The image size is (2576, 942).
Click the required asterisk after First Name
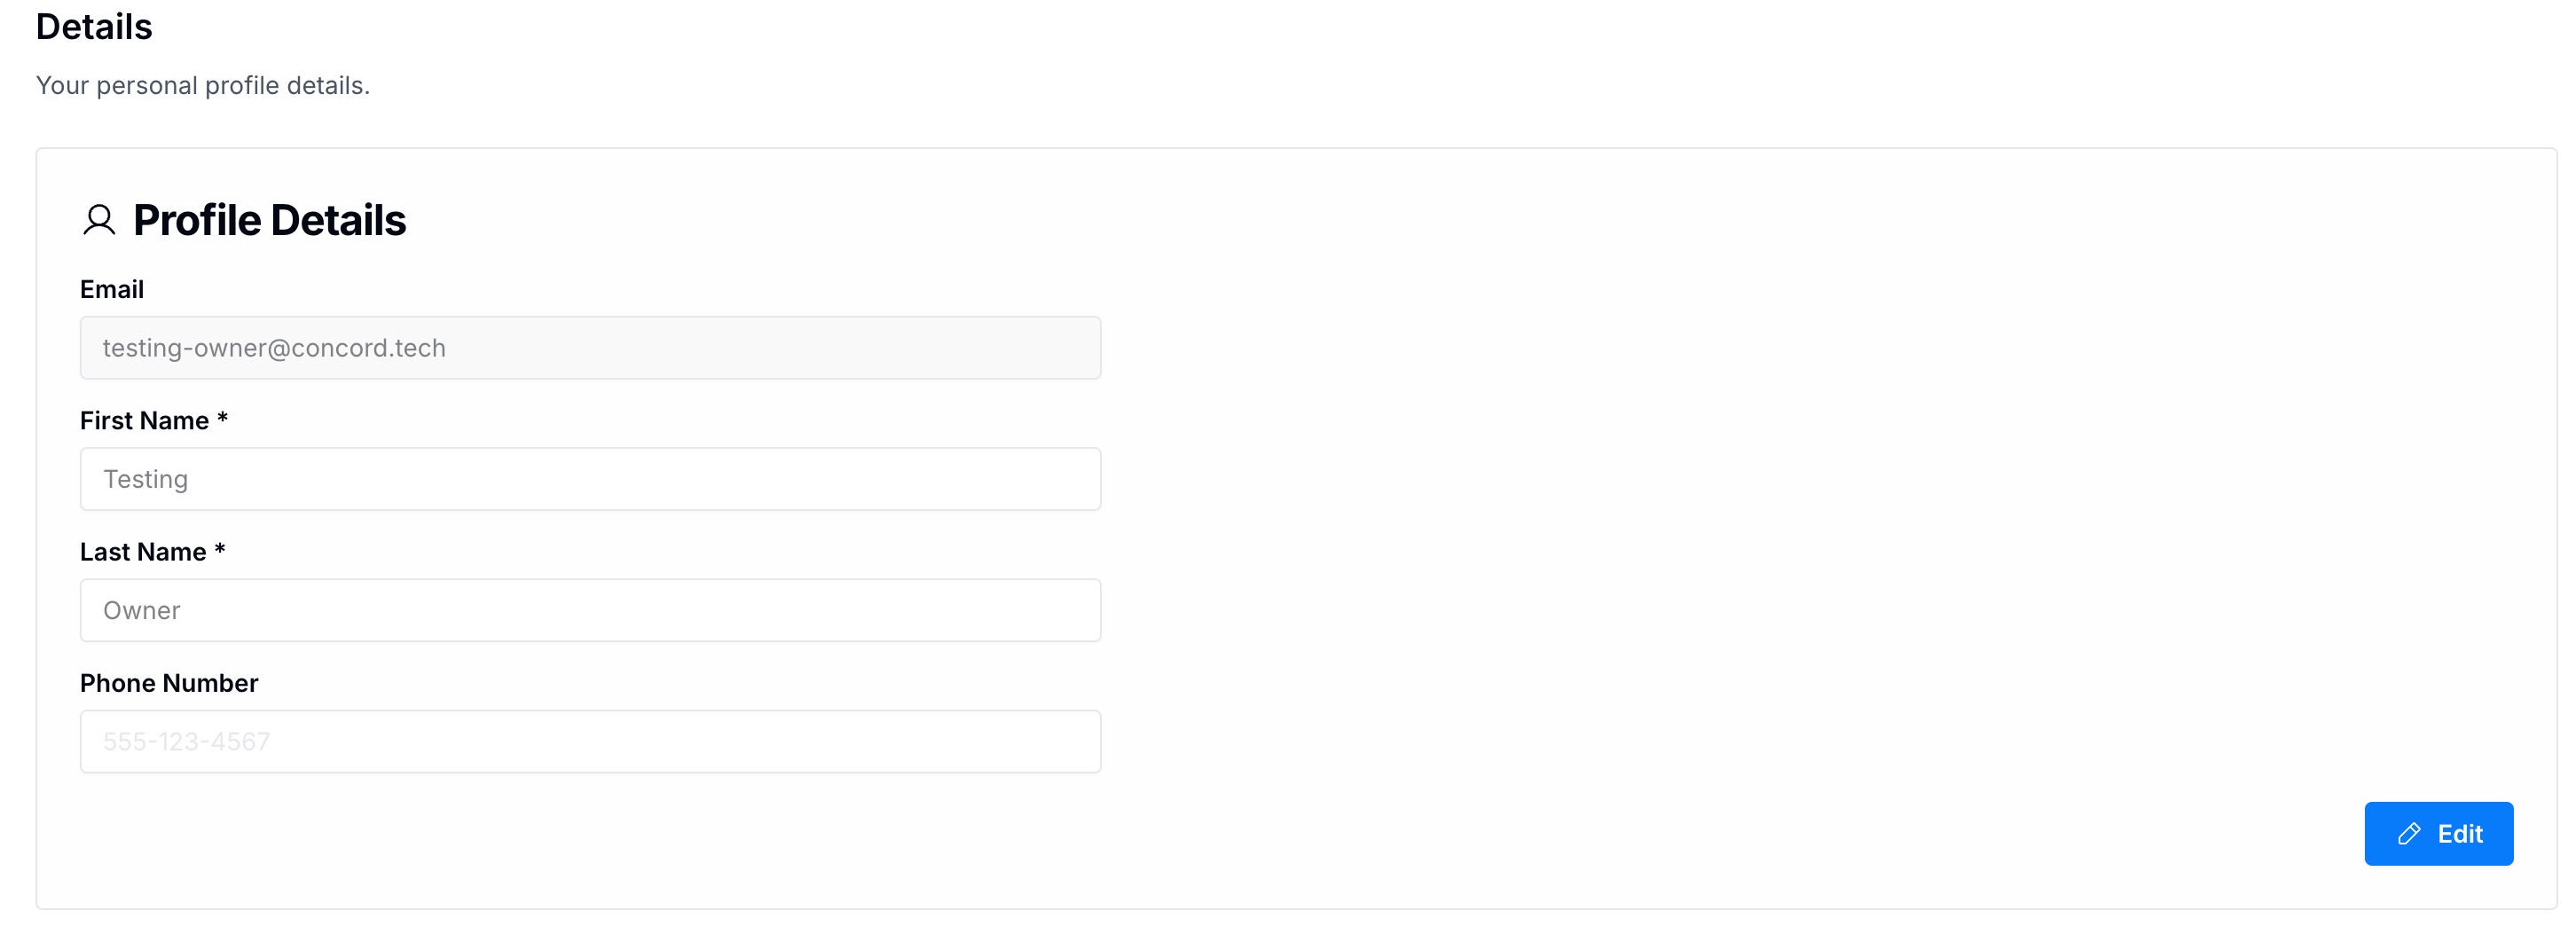point(222,419)
